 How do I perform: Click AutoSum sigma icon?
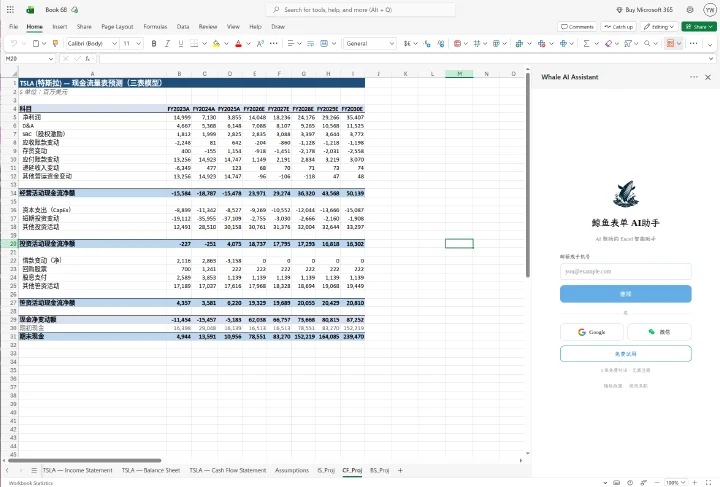(586, 44)
